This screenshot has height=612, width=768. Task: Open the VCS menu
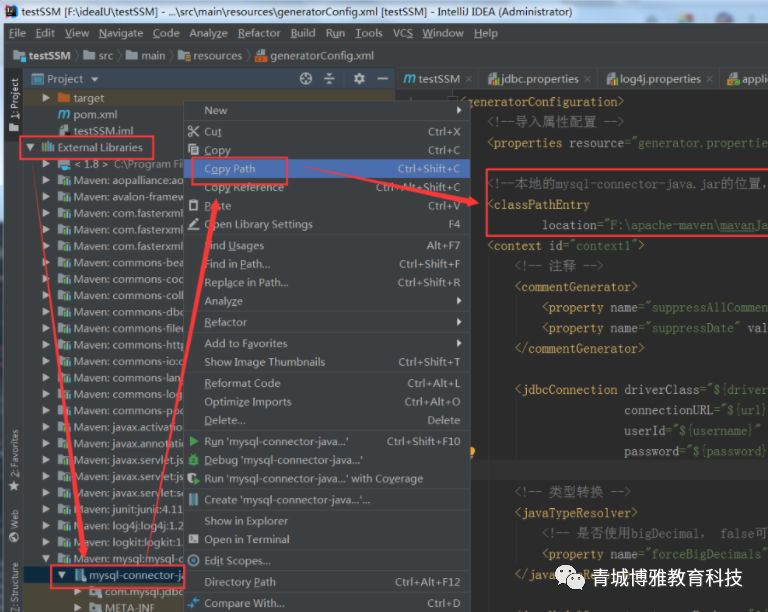(403, 33)
